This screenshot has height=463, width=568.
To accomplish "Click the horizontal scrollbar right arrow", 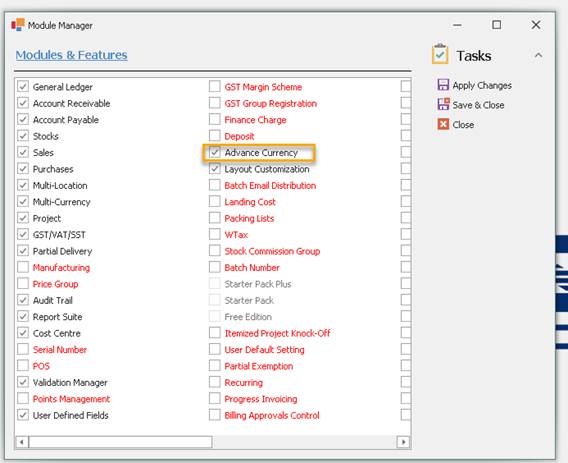I will click(x=404, y=442).
